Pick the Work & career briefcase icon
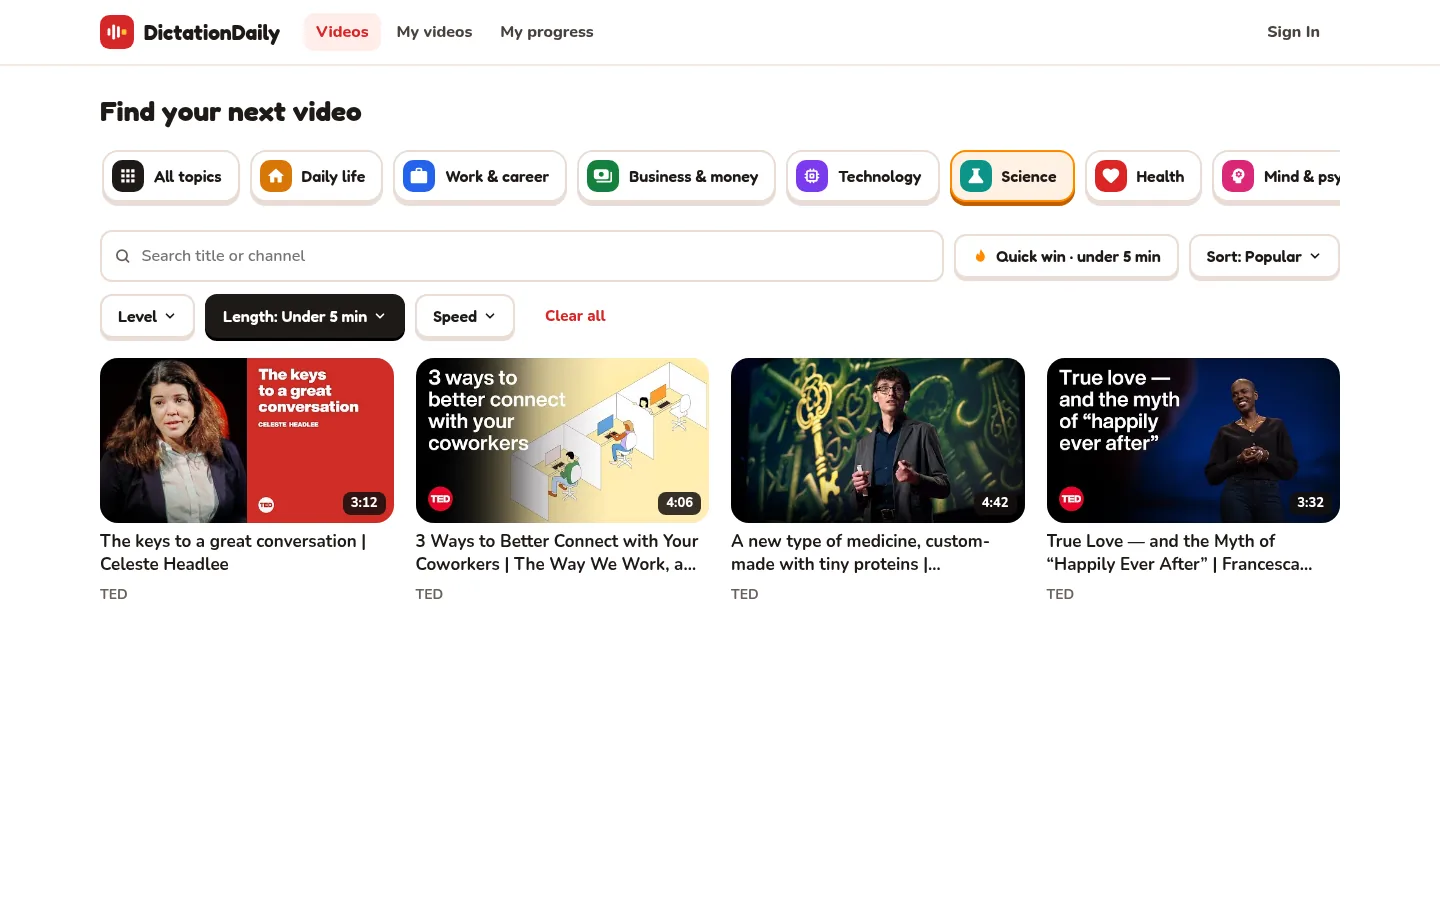1440x900 pixels. click(419, 176)
